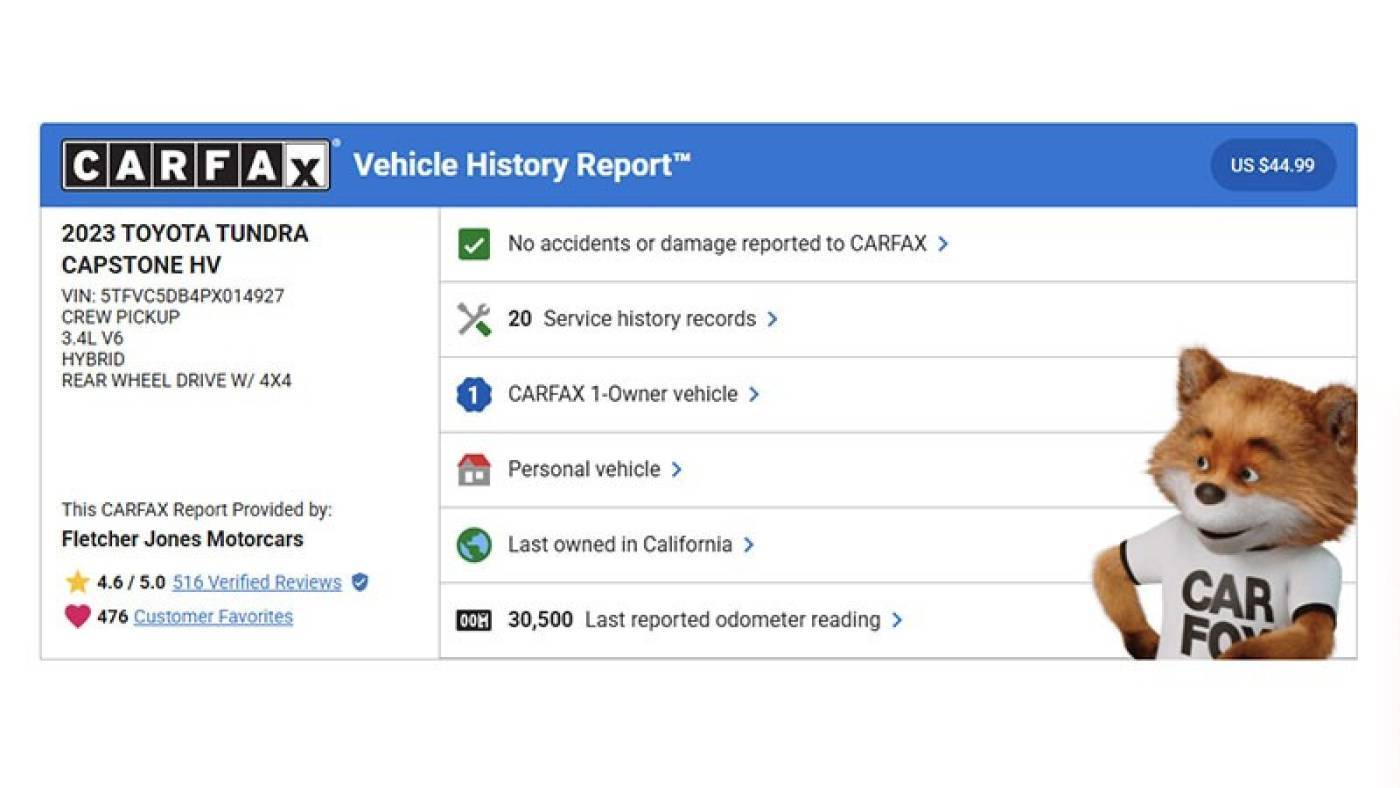Screen dimensions: 1400x788
Task: Expand Last owned in California chevron
Action: point(749,545)
